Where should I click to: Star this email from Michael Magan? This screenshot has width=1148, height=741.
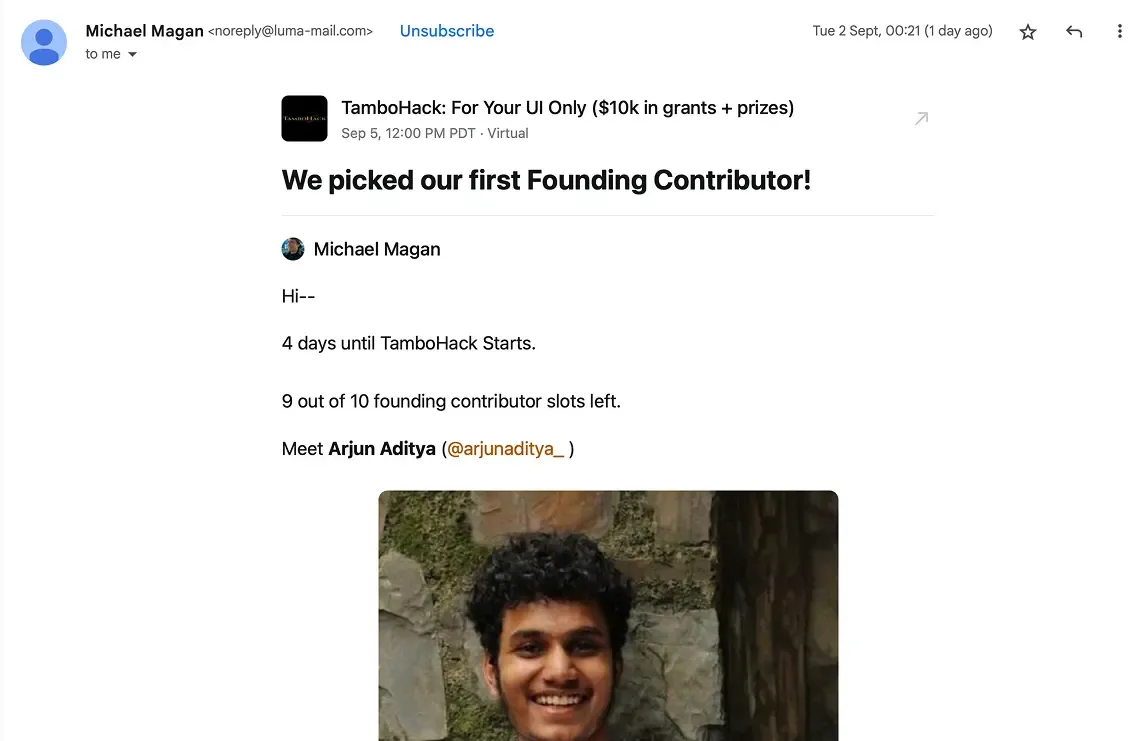1028,32
